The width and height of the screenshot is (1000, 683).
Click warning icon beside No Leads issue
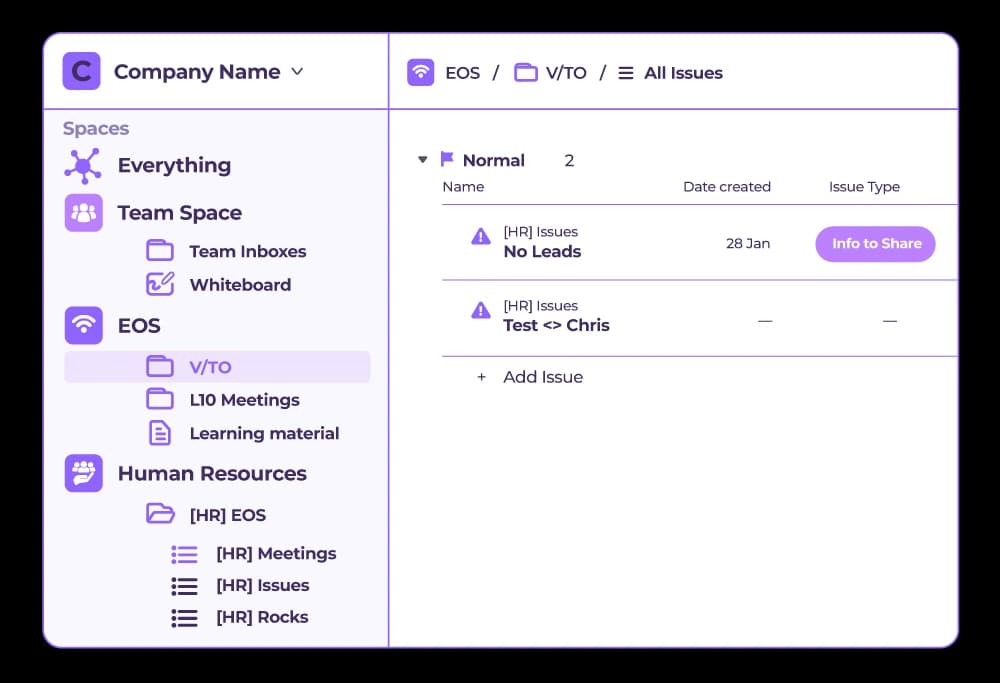(481, 236)
